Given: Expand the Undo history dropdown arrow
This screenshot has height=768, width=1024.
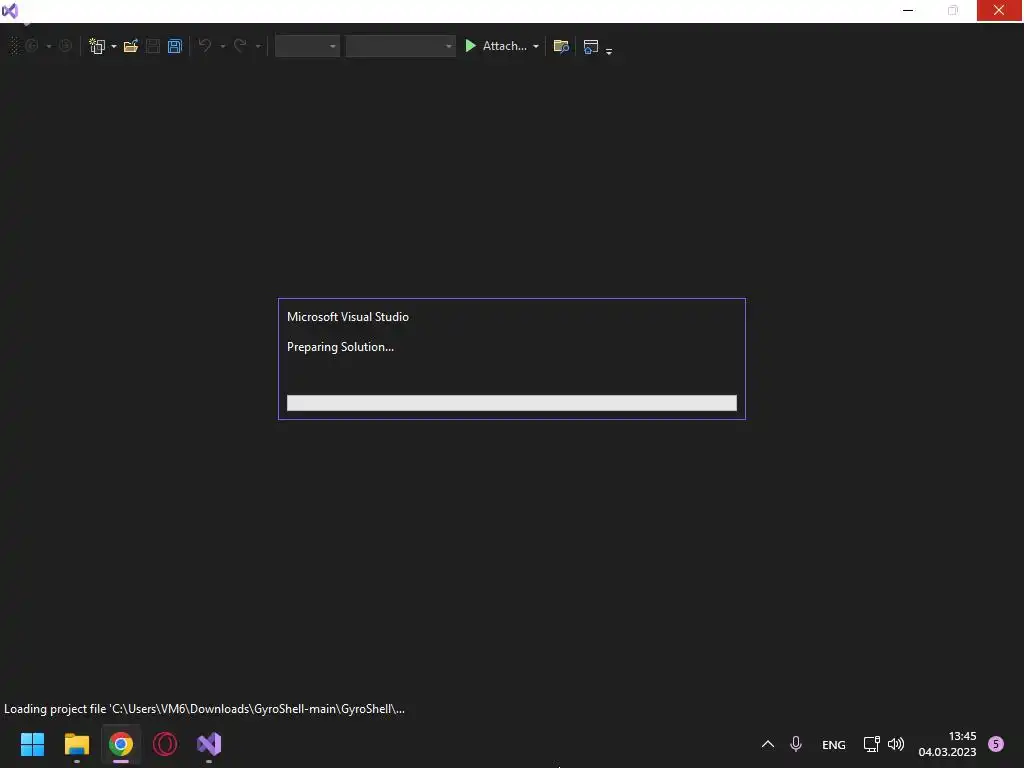Looking at the screenshot, I should (223, 46).
